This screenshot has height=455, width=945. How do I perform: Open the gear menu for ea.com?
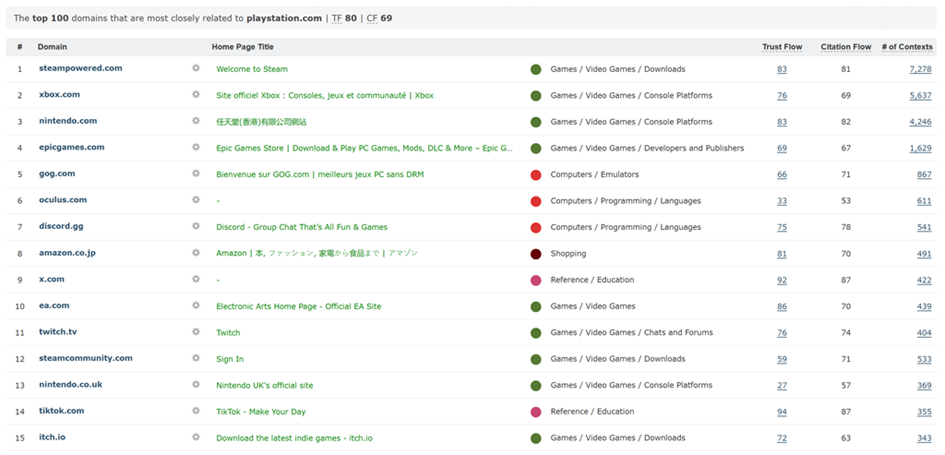196,305
